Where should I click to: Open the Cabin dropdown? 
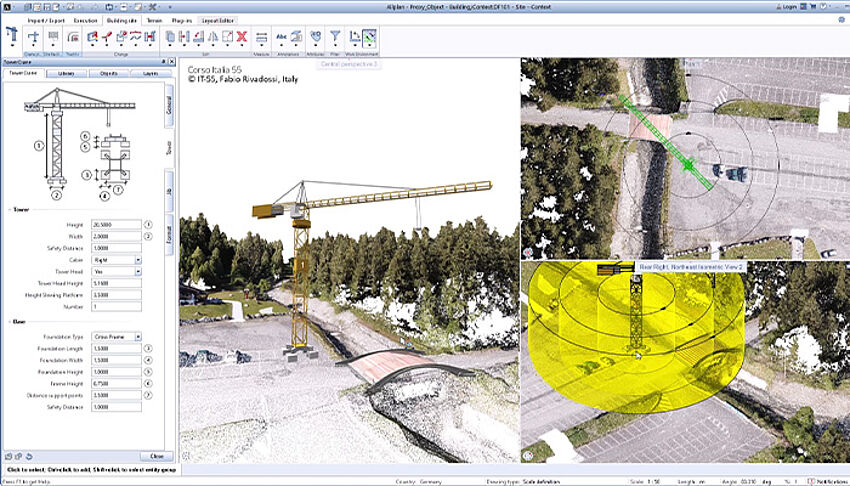tap(138, 259)
